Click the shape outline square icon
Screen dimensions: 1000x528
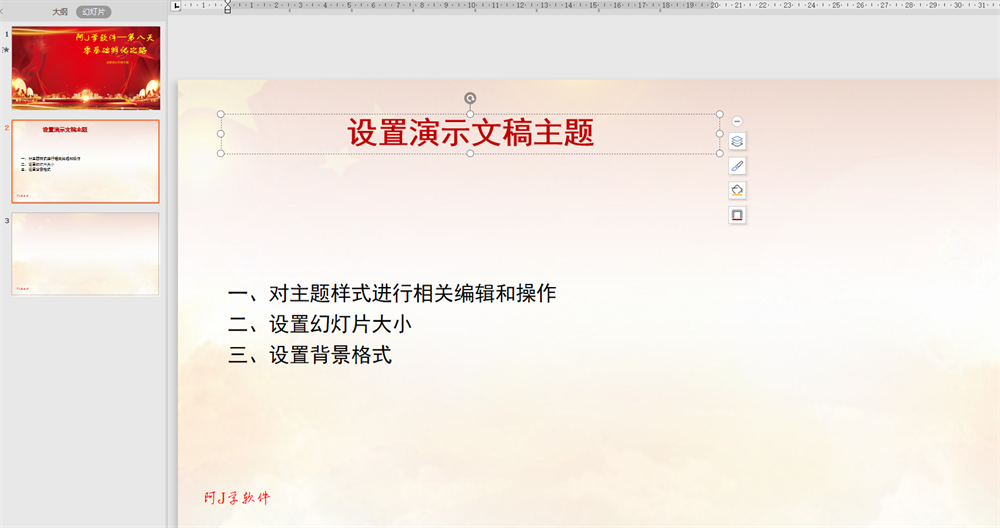point(737,216)
